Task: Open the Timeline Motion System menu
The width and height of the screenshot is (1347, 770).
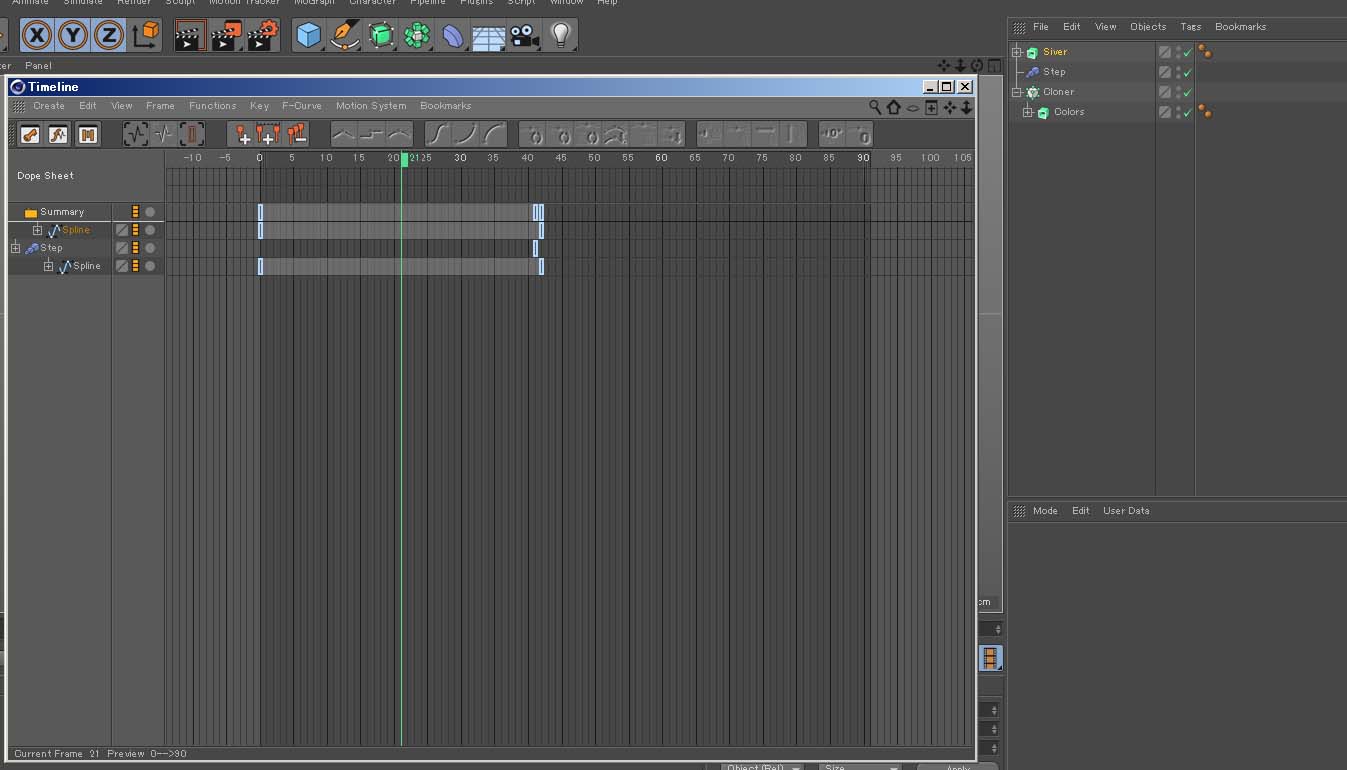Action: click(x=371, y=106)
